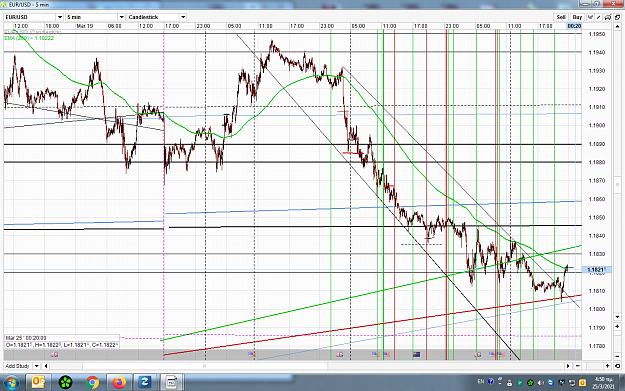Open the 5 min timeframe dropdown
625x391 pixels.
point(122,17)
